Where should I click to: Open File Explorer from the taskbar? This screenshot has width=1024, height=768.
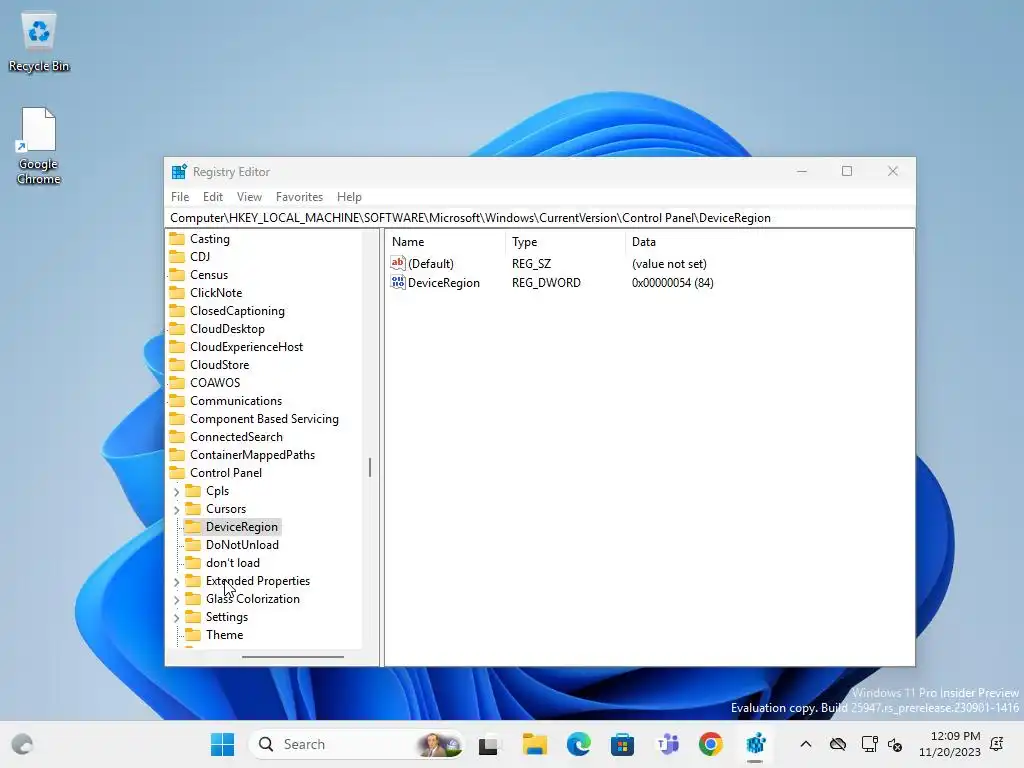tap(534, 744)
